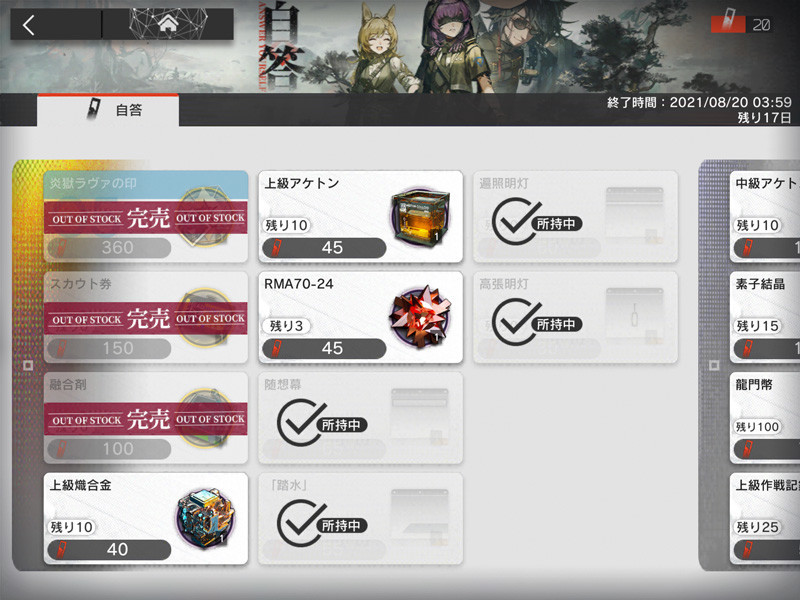Open the home menu icon
Screen dimensions: 800x600
(x=168, y=23)
